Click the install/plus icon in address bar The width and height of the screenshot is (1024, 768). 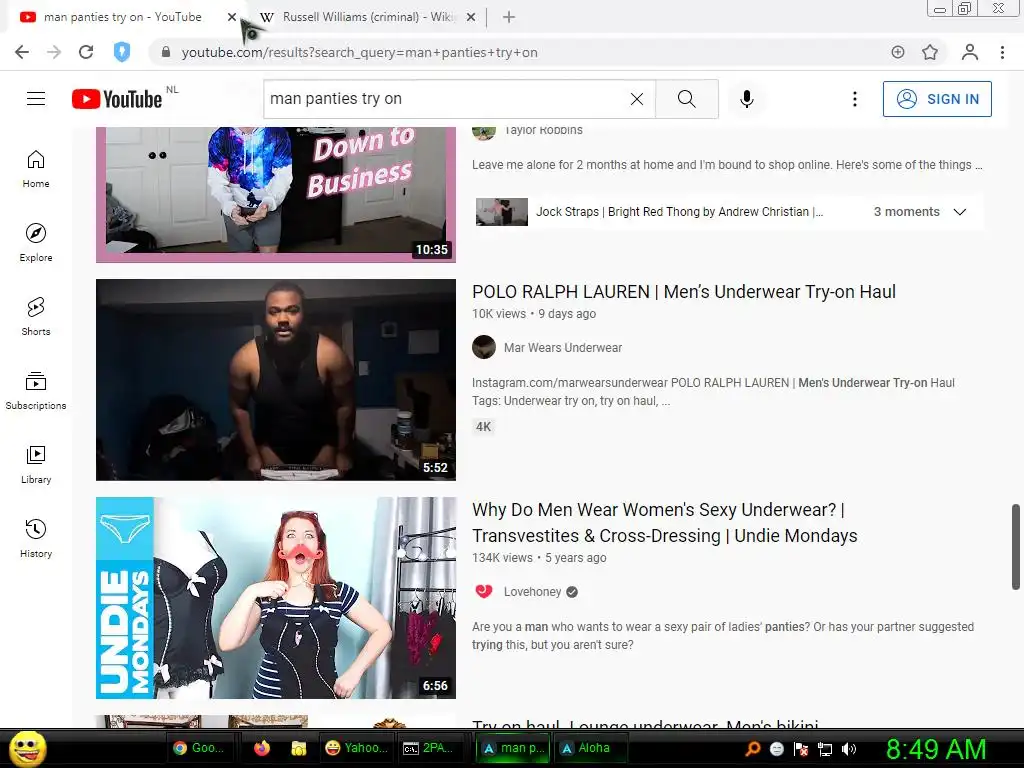898,52
